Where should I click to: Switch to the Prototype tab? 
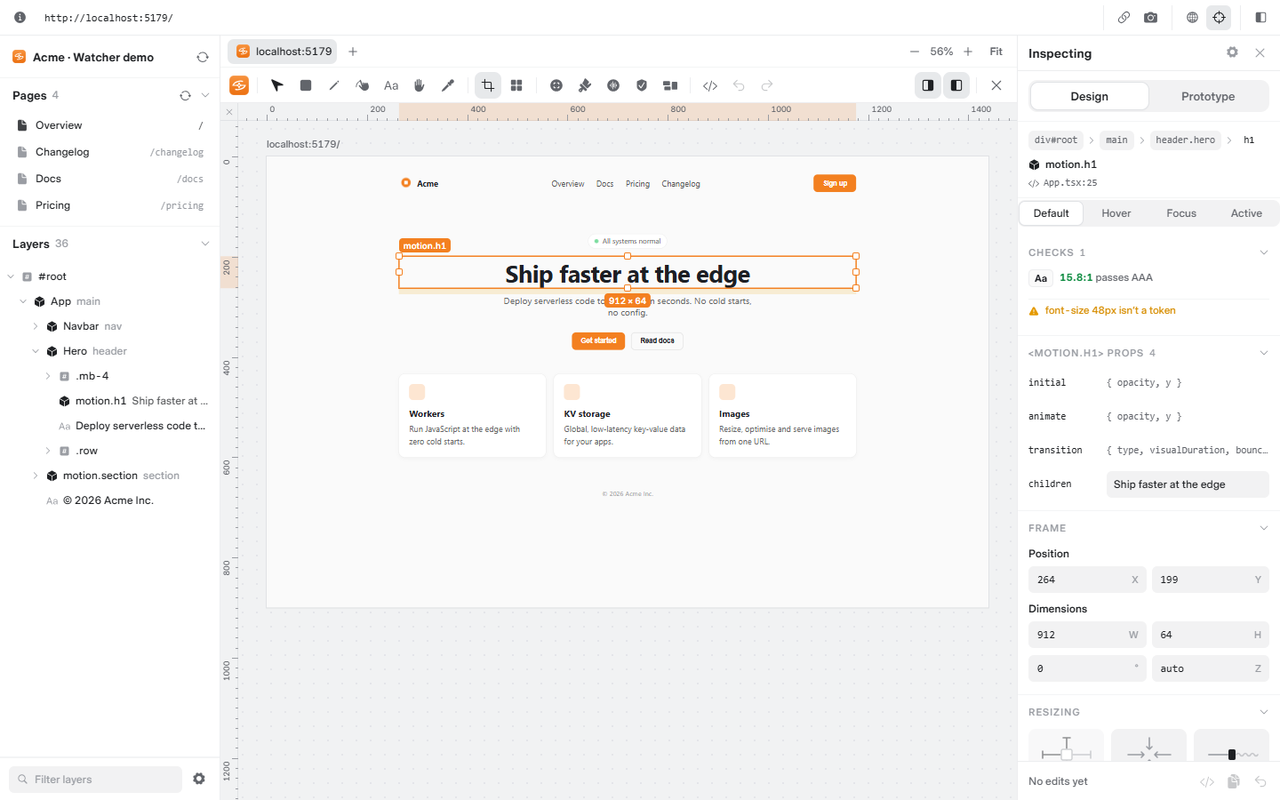1208,97
